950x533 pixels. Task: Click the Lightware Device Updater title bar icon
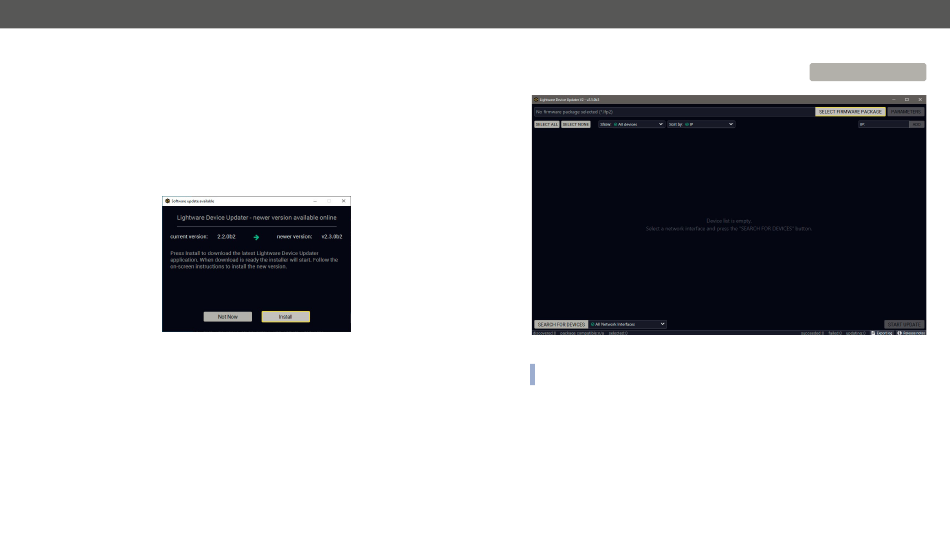point(536,99)
